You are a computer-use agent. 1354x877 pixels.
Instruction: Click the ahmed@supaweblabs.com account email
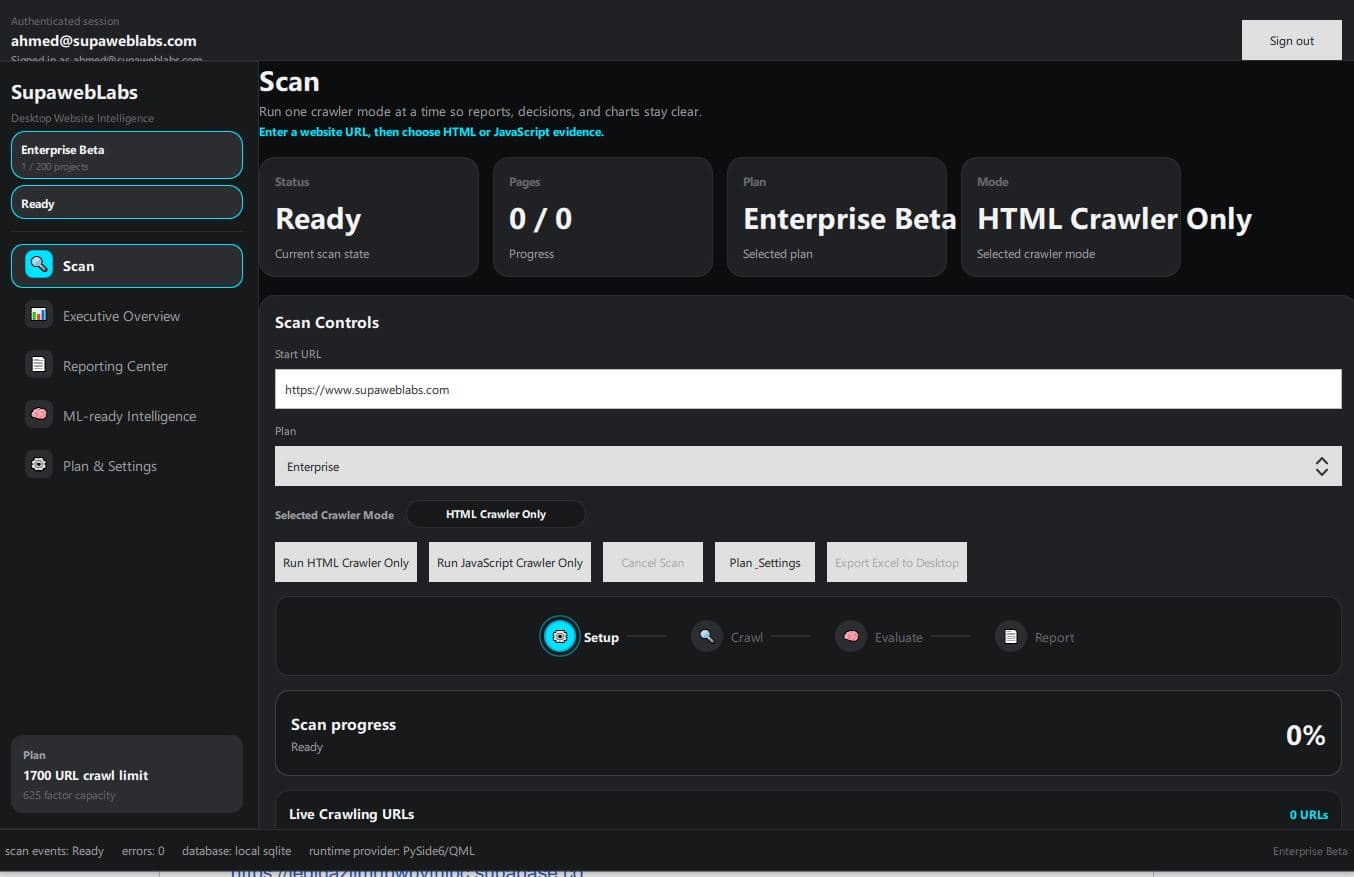[x=104, y=41]
